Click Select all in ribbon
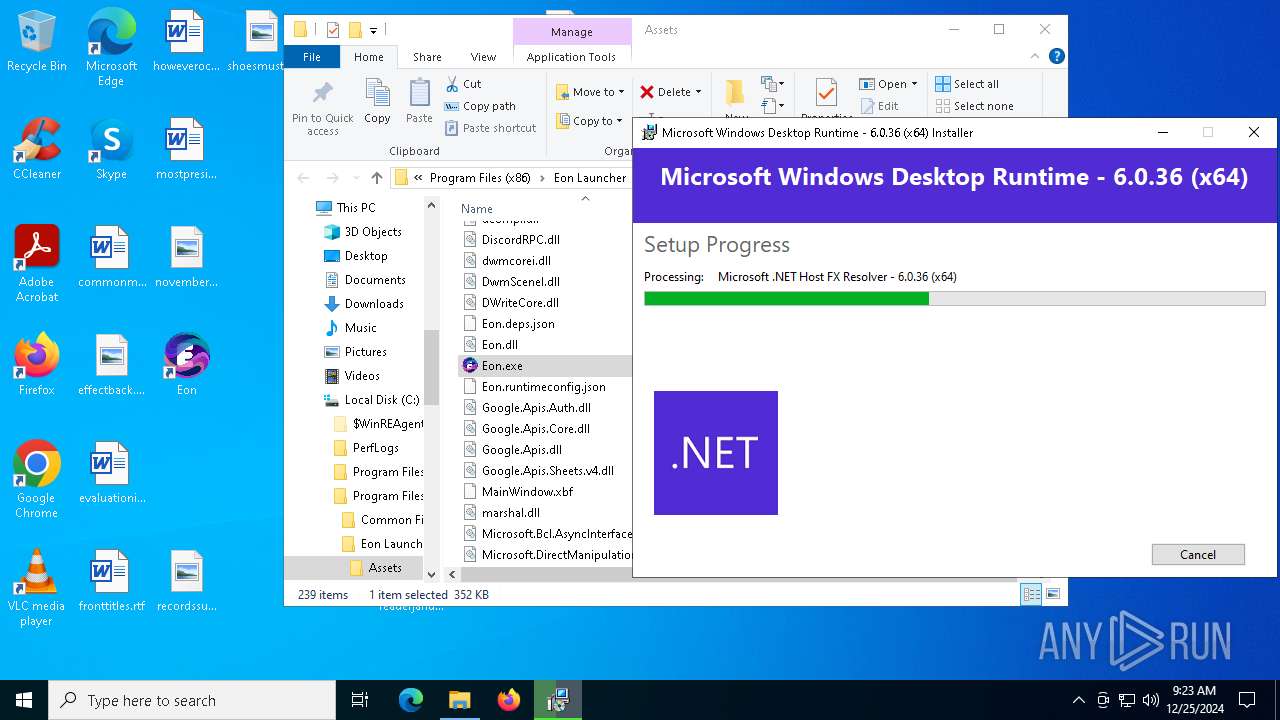 pyautogui.click(x=967, y=84)
